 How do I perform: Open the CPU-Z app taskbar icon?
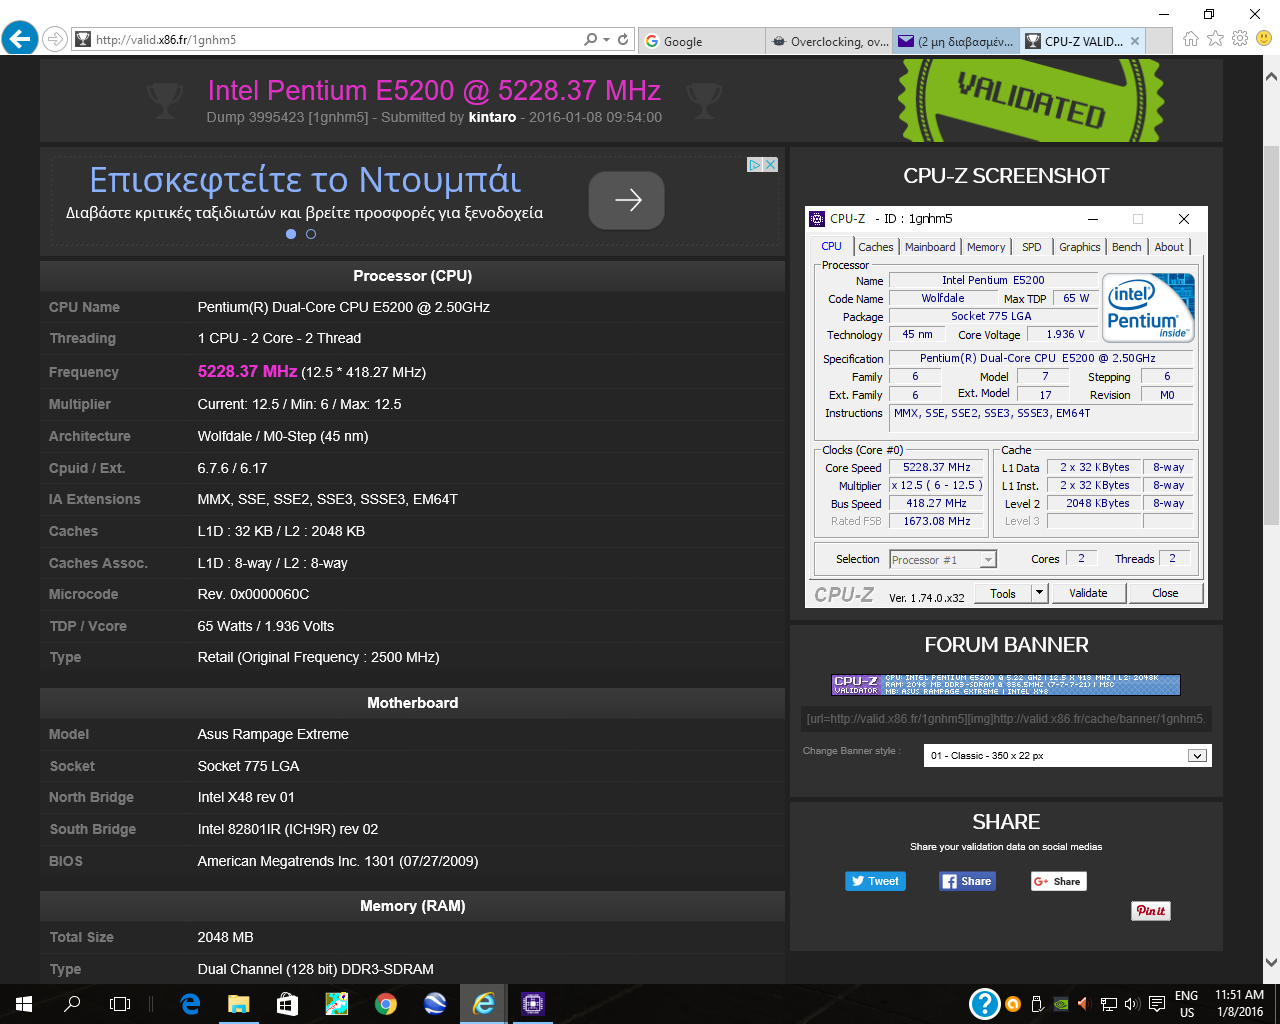click(x=533, y=1004)
